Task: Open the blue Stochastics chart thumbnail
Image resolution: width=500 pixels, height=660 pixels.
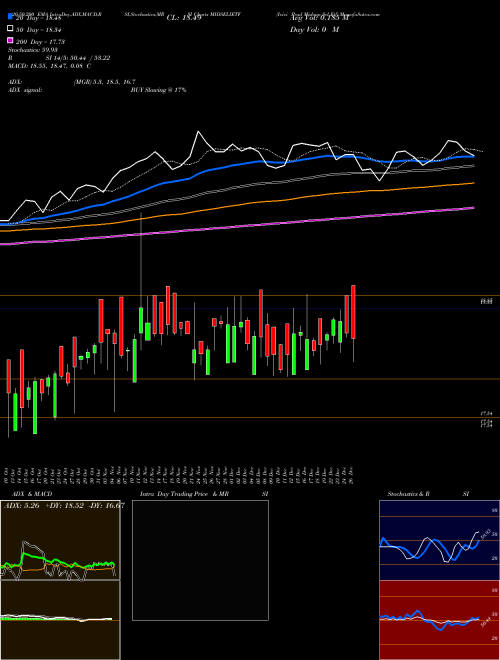Action: click(439, 540)
